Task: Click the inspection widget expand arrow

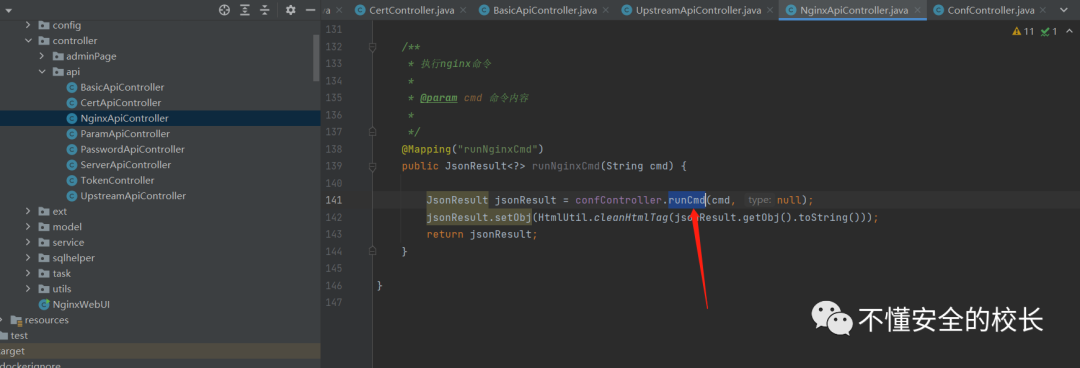Action: click(1070, 32)
